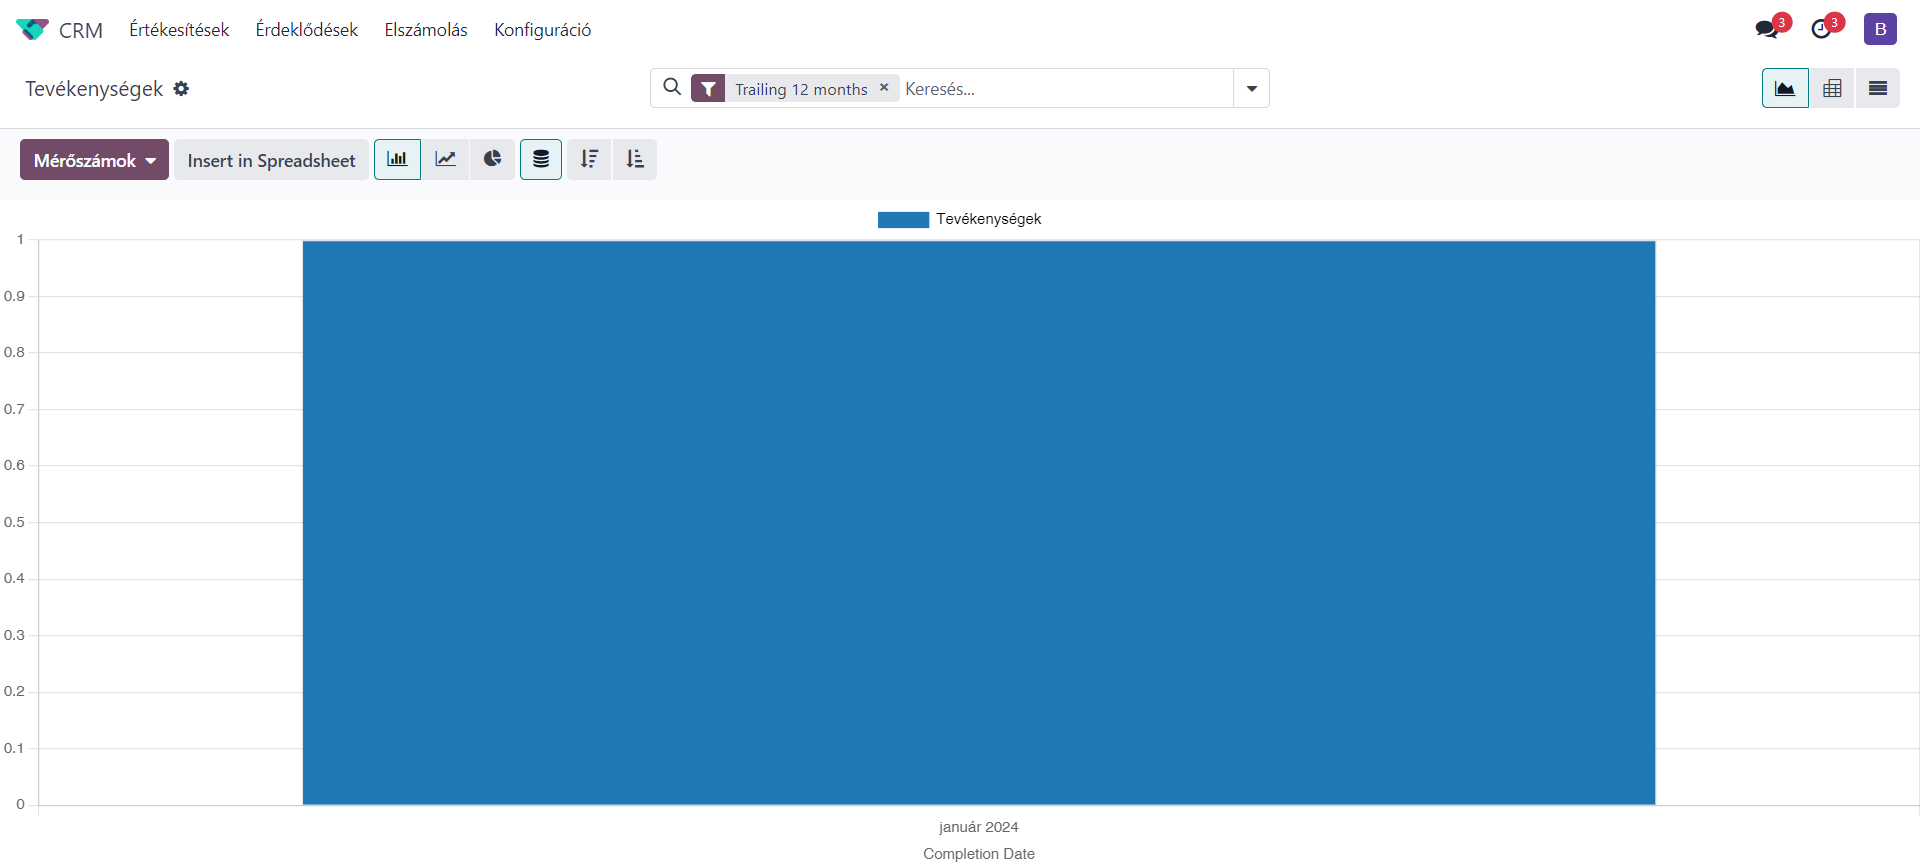
Task: Select pie chart mode
Action: (x=492, y=159)
